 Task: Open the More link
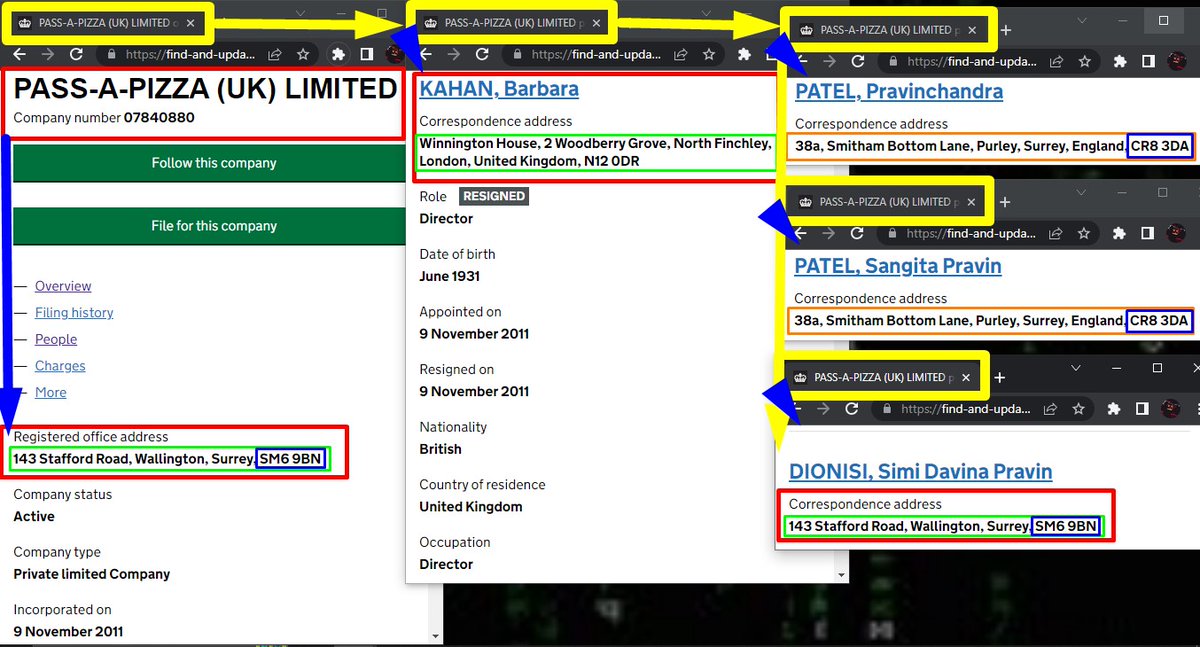coord(51,393)
